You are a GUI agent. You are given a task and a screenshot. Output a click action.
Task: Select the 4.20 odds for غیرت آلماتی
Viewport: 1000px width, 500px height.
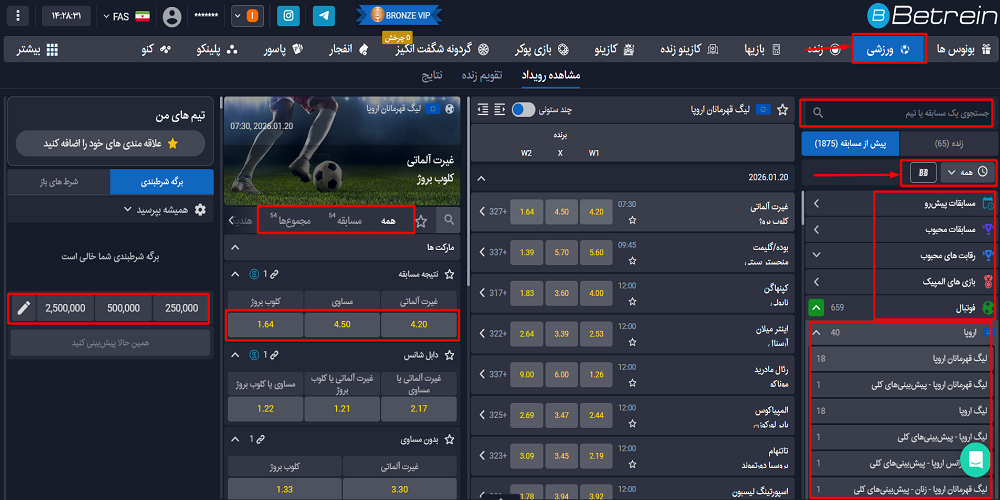coord(419,324)
